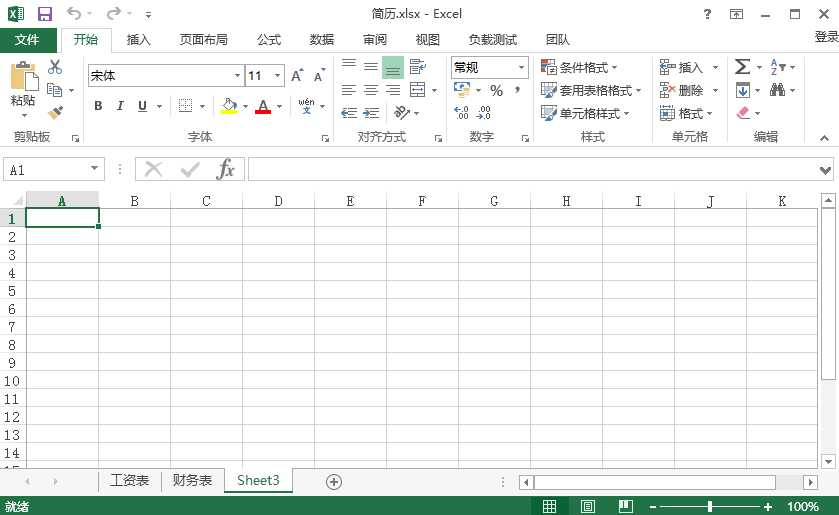The image size is (839, 515).
Task: Toggle italic formatting
Action: 120,105
